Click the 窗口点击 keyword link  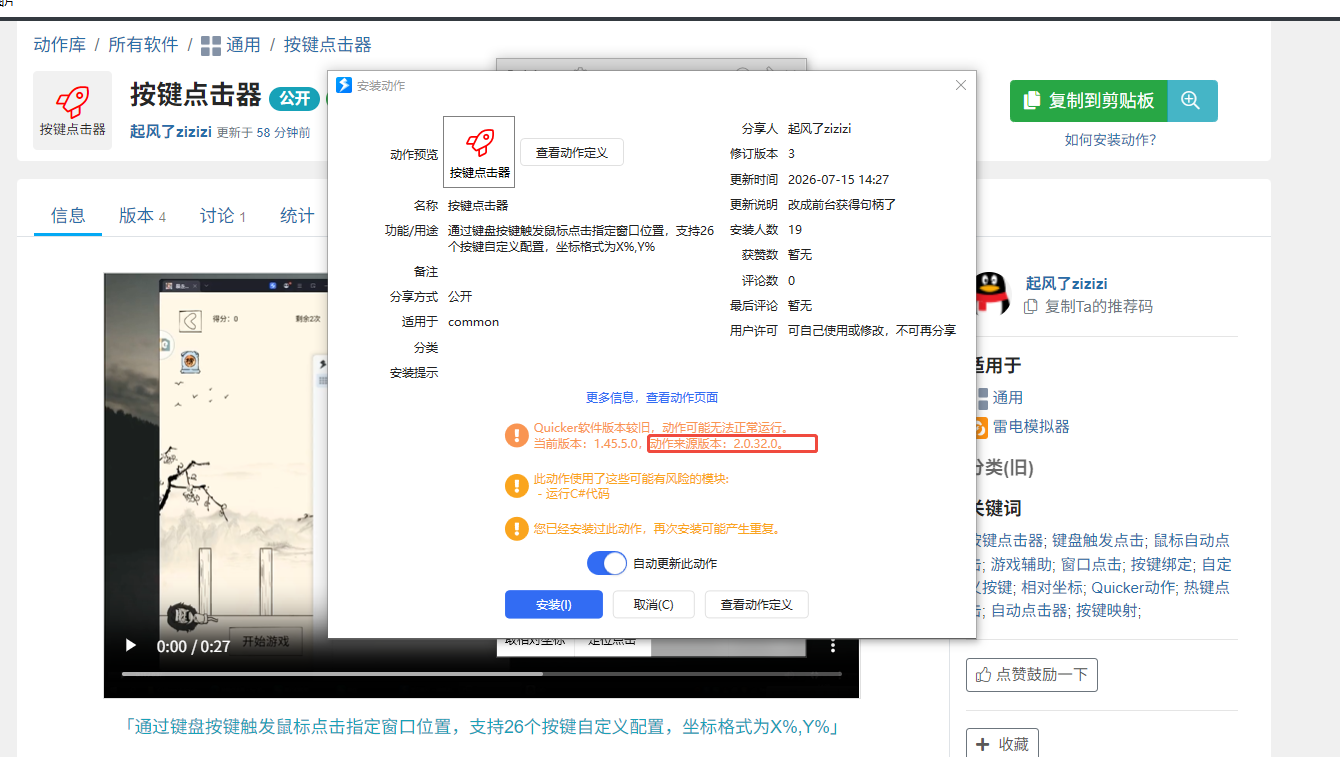1091,564
